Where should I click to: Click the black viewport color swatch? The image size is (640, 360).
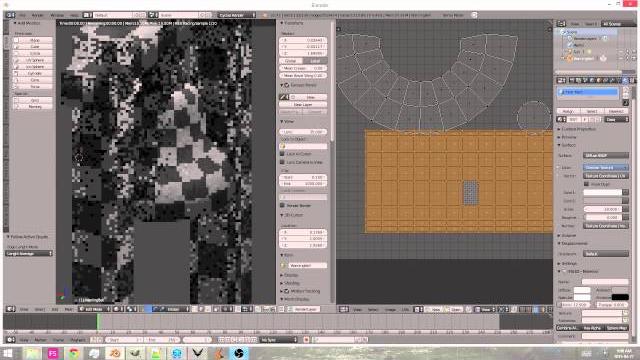point(620,297)
